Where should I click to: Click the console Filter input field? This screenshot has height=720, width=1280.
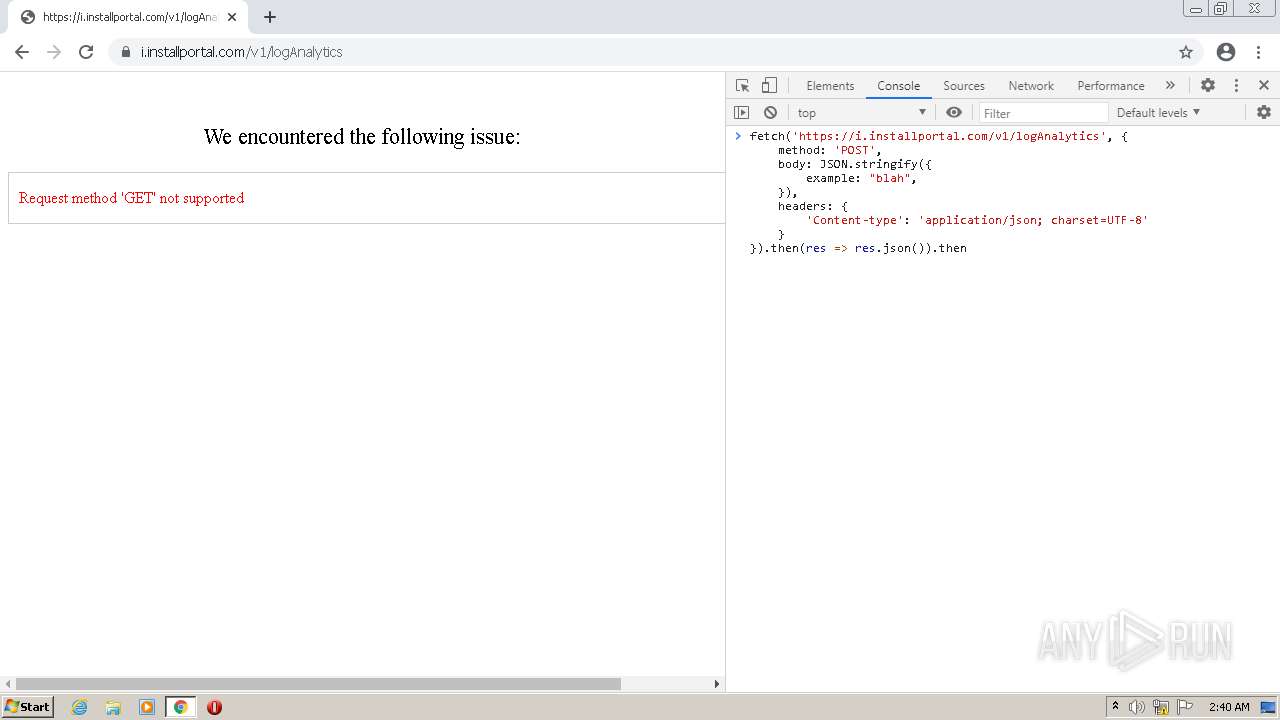[1043, 113]
